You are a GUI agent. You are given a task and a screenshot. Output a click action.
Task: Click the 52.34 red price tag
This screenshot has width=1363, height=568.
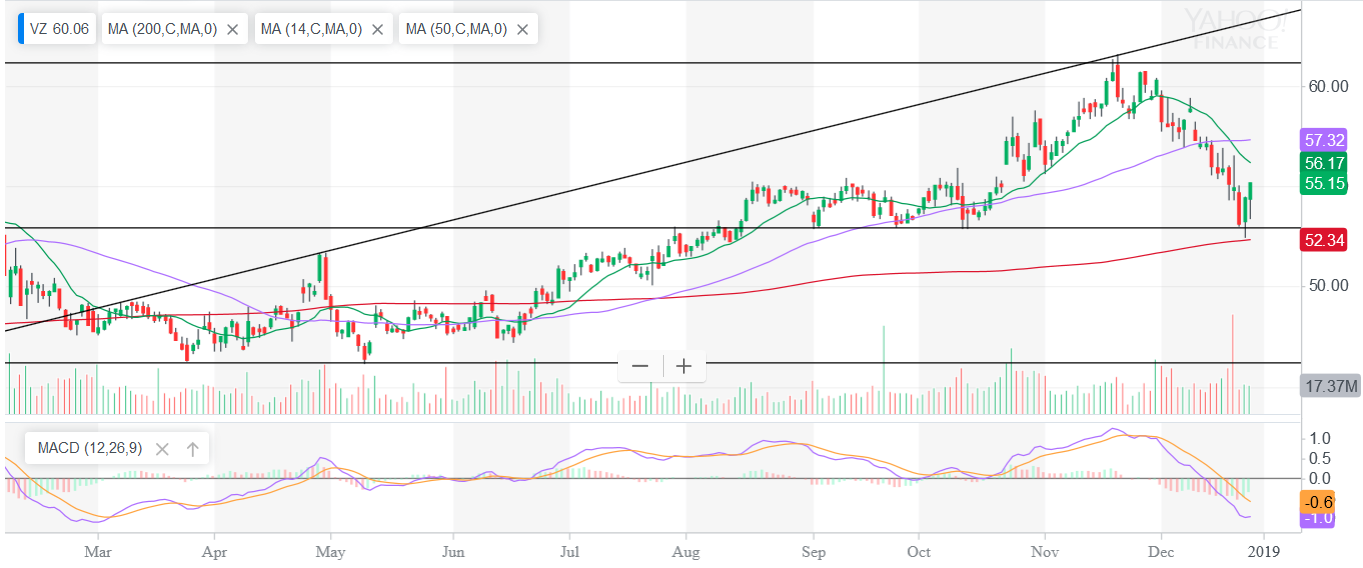tap(1324, 239)
